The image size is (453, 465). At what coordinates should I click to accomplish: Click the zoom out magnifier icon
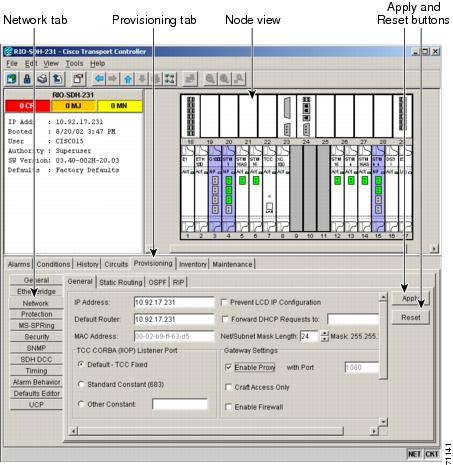point(210,79)
